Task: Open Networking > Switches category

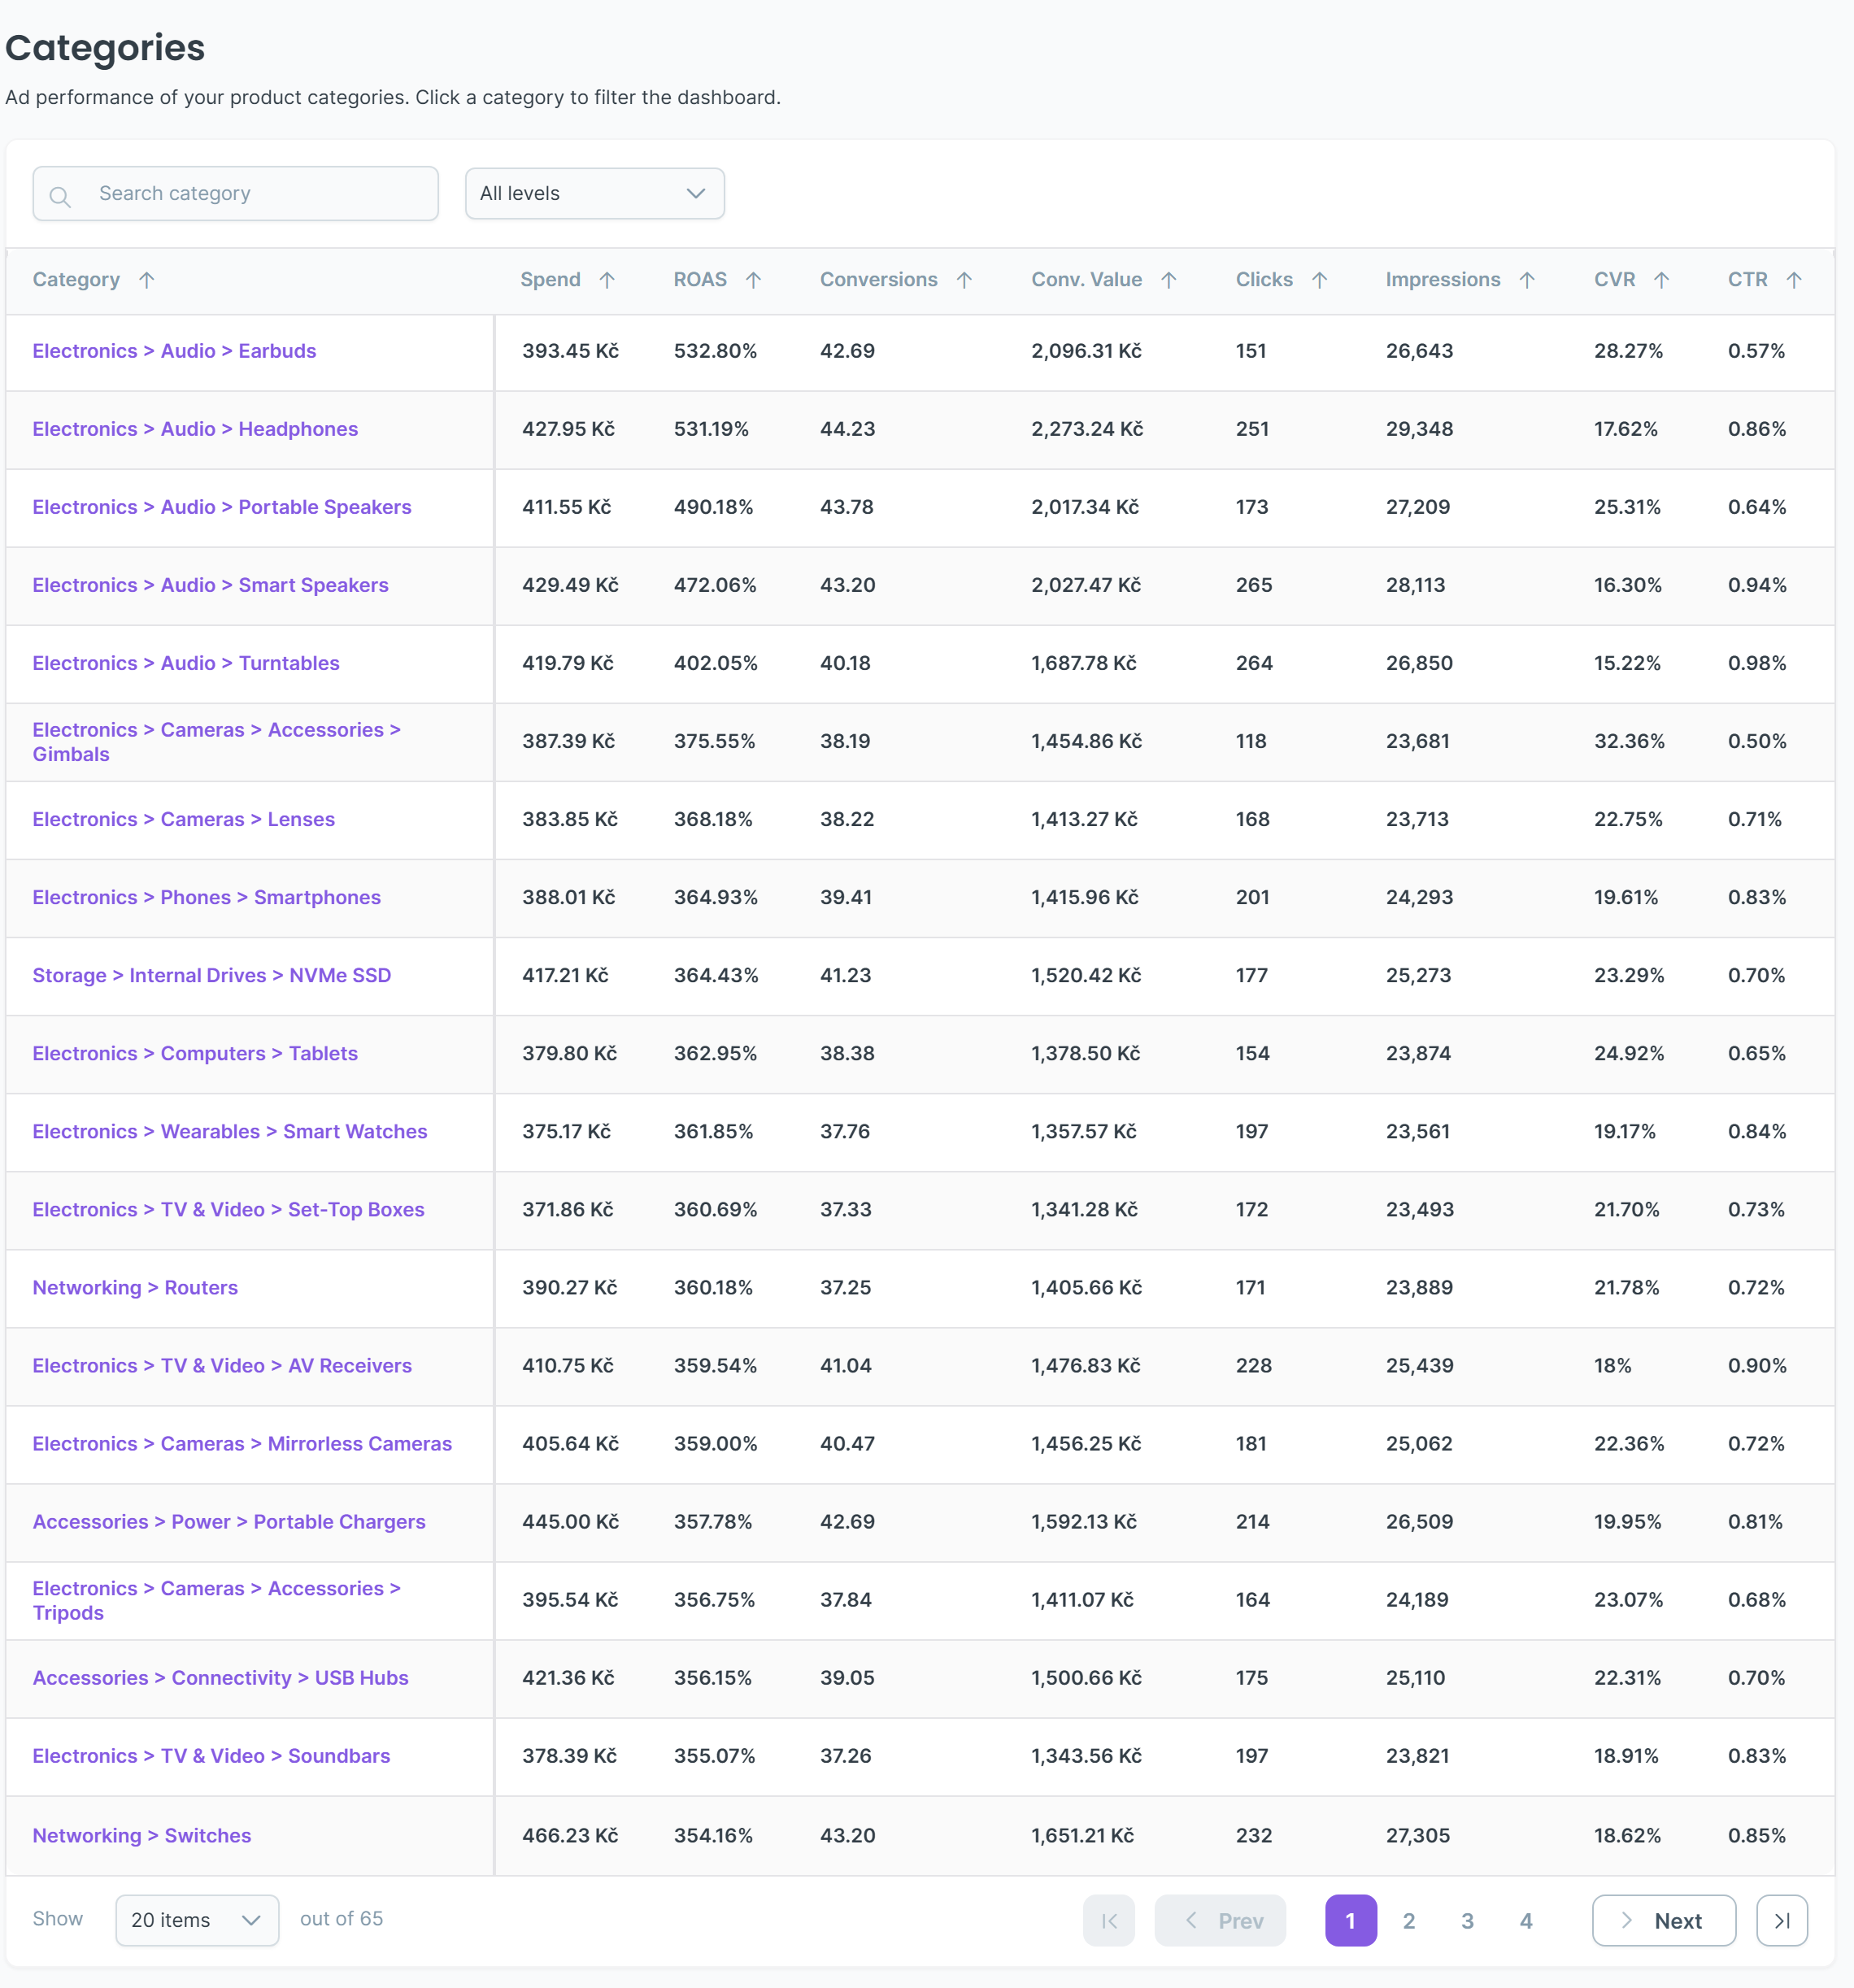Action: [142, 1835]
